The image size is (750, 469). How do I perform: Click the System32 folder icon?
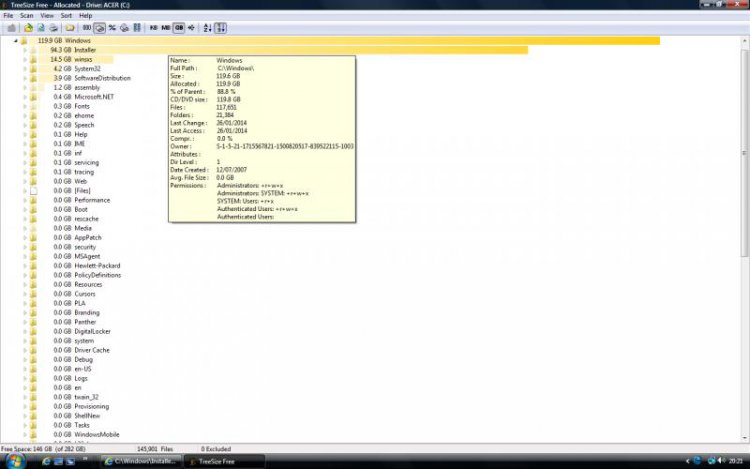[x=33, y=68]
